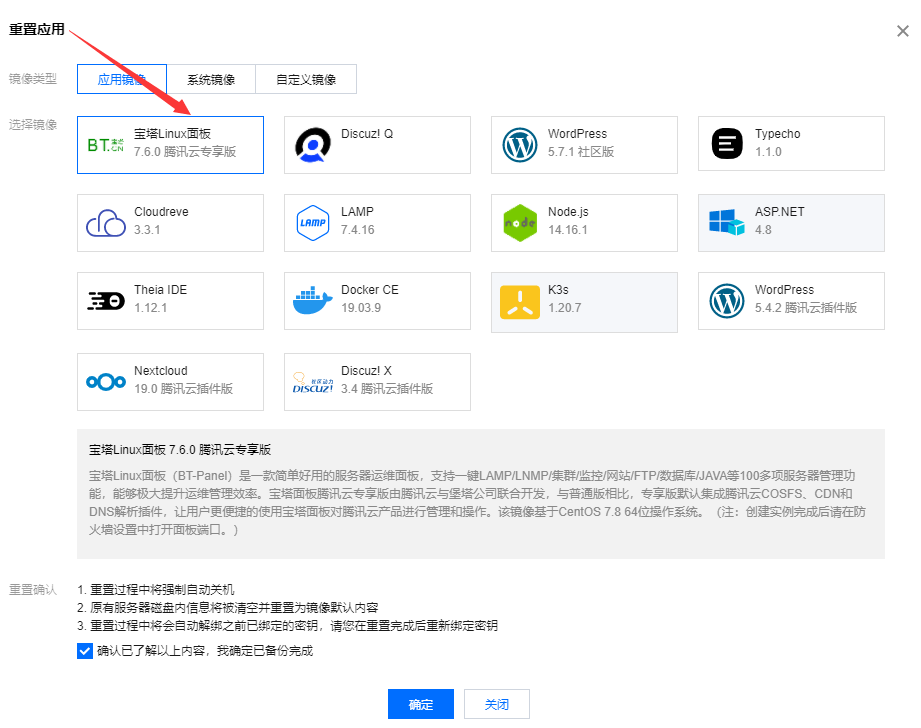The width and height of the screenshot is (921, 728).
Task: Select the LAMP 7.4.16 version text
Action: pos(358,230)
